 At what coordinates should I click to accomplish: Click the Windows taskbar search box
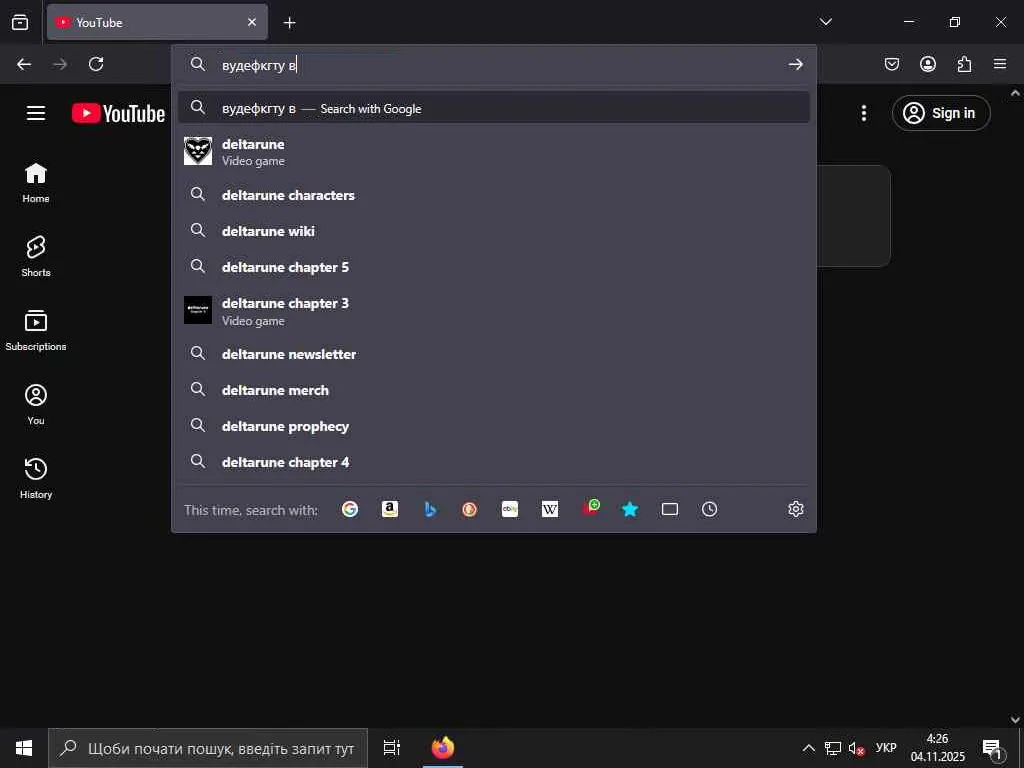click(x=208, y=748)
